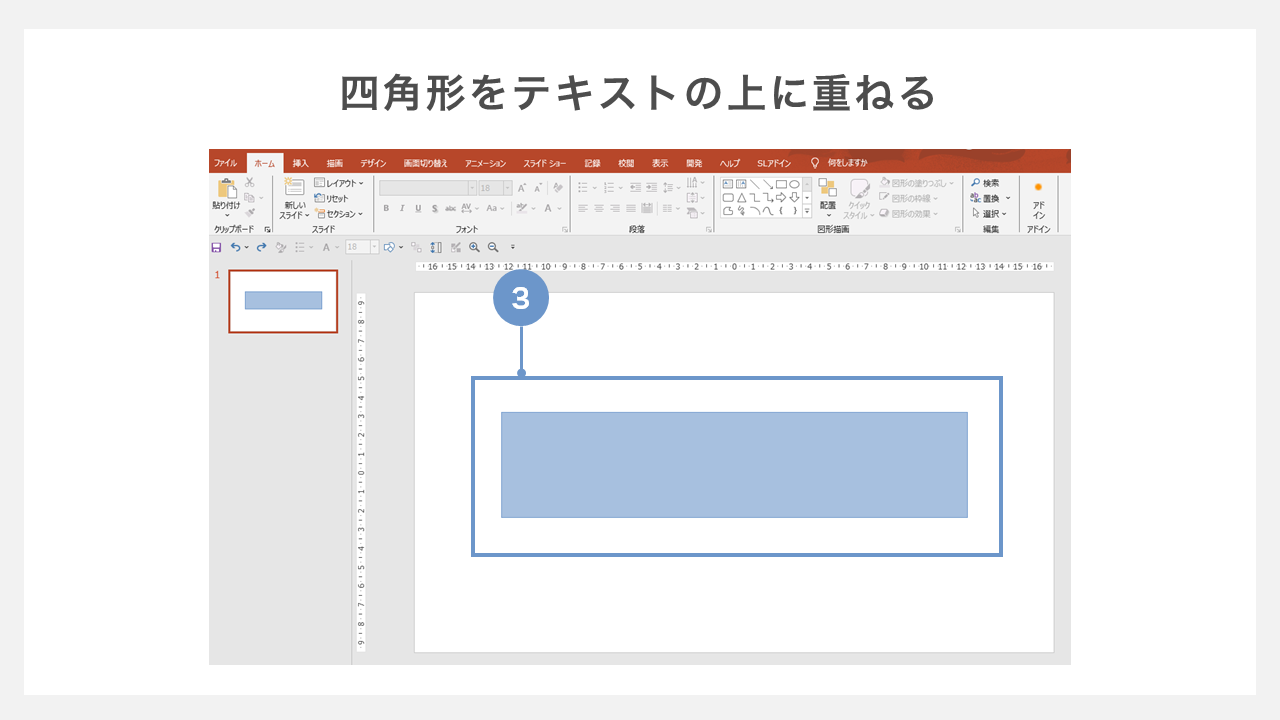Toggle Align Left paragraph alignment

click(583, 208)
